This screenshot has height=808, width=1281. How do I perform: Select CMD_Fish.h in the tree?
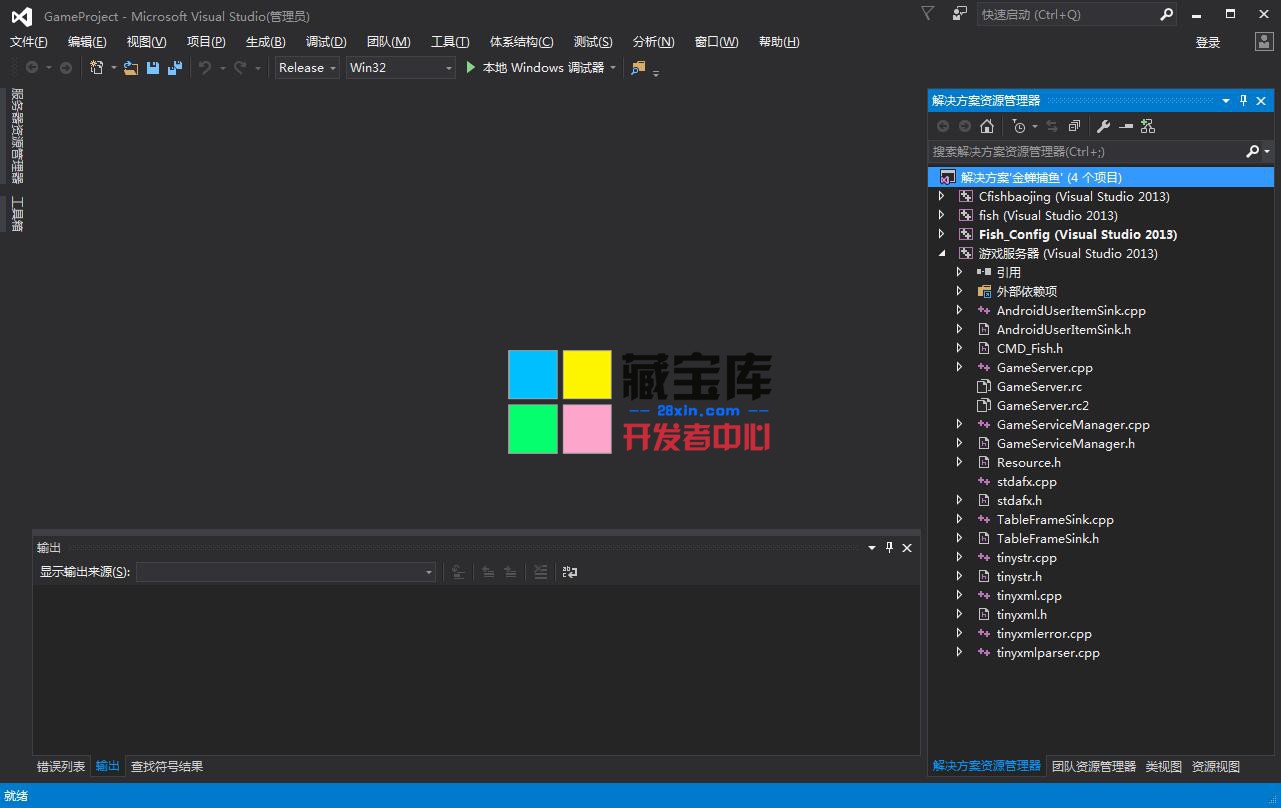[x=1029, y=348]
